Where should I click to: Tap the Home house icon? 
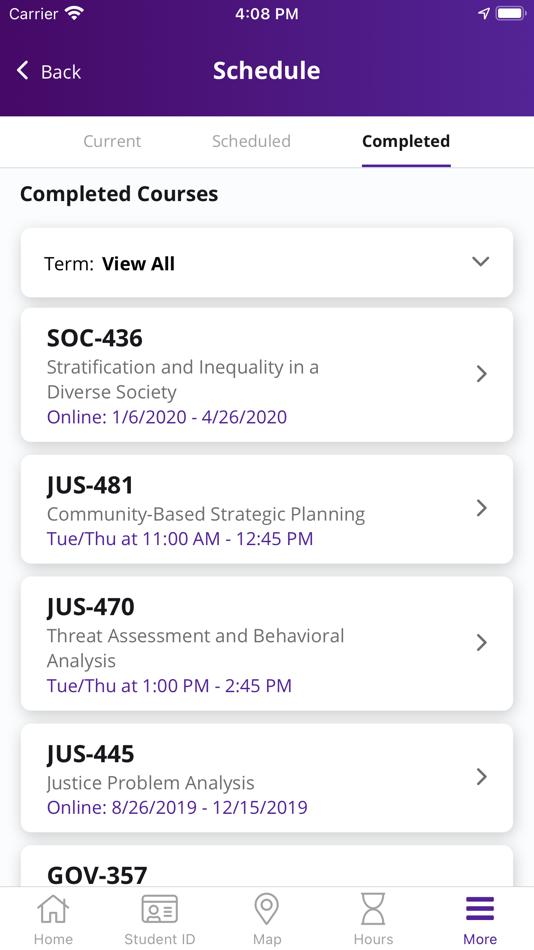pyautogui.click(x=53, y=909)
